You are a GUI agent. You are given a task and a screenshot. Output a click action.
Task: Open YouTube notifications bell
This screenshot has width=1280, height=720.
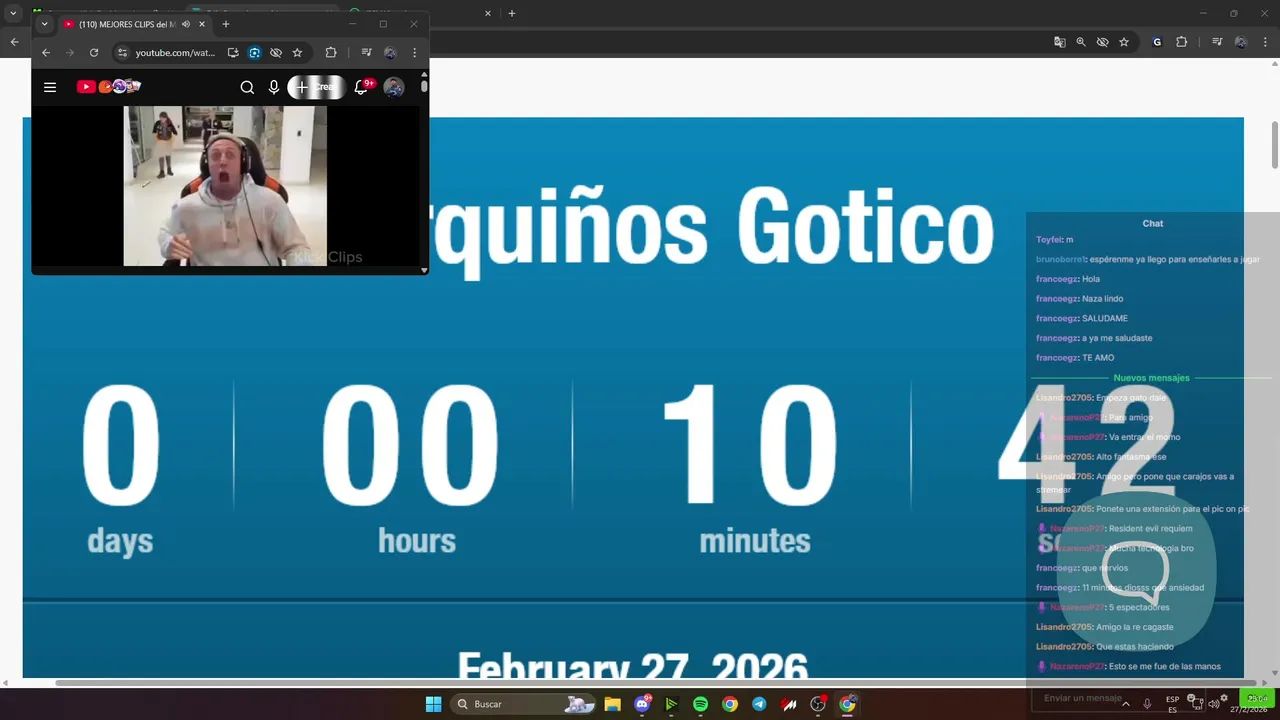point(362,87)
